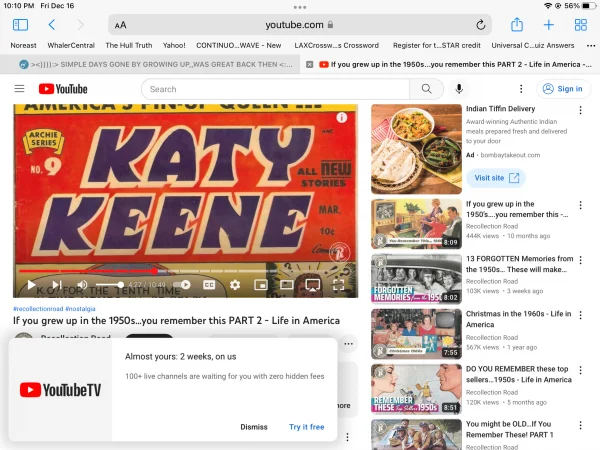This screenshot has width=600, height=450.
Task: Open Christmas in the 1960s thumbnail
Action: 416,334
